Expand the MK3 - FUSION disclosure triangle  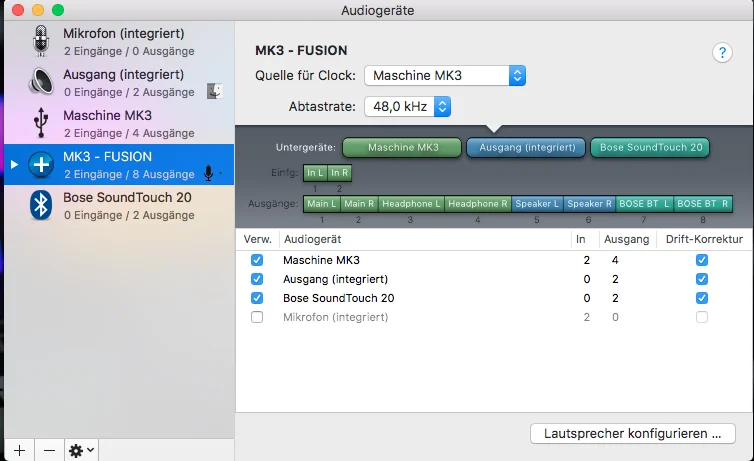click(14, 164)
